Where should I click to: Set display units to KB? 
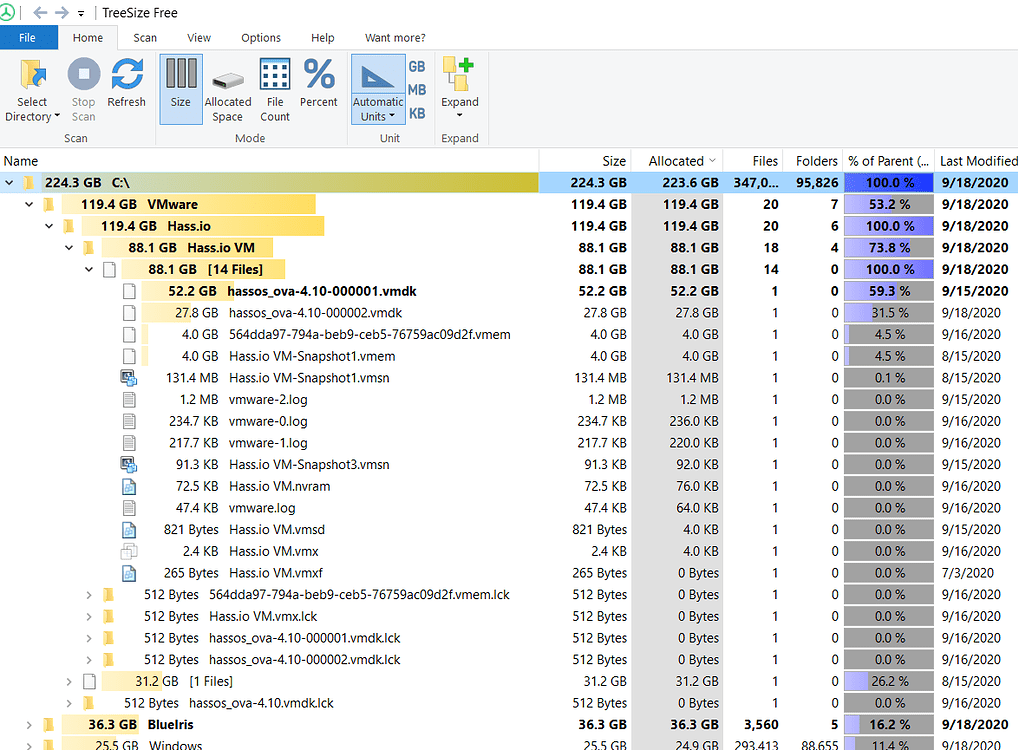point(416,111)
